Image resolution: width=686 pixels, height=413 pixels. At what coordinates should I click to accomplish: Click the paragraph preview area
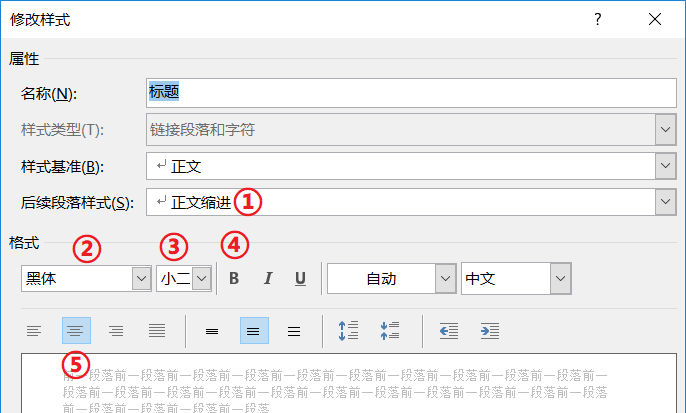[349, 383]
